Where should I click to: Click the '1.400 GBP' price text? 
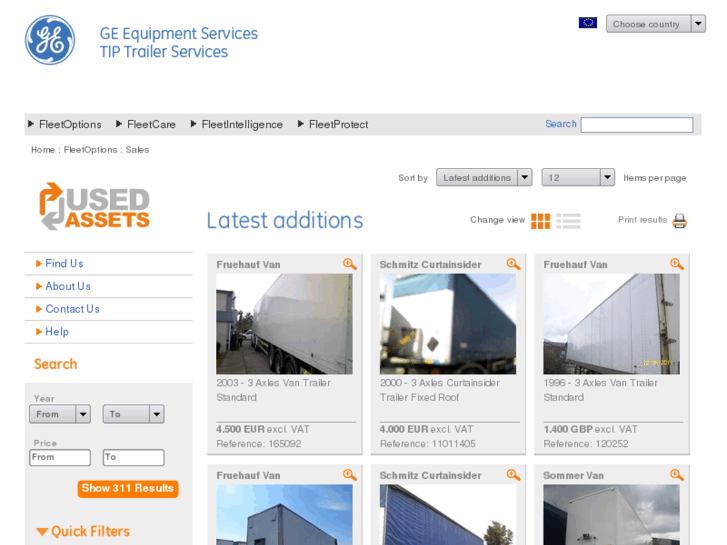568,430
